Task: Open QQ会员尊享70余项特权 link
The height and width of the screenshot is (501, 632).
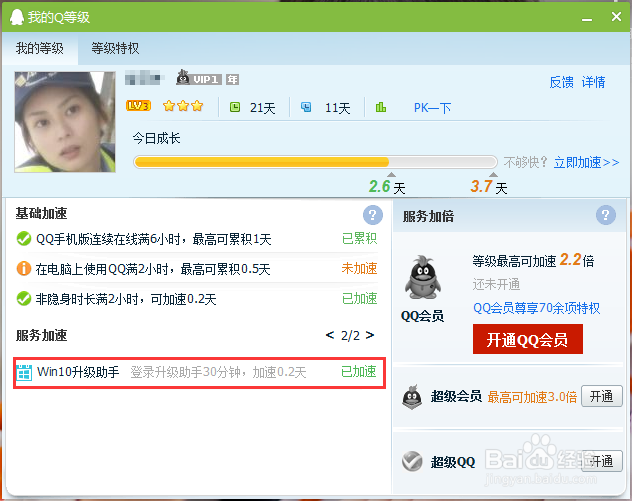Action: click(x=536, y=308)
